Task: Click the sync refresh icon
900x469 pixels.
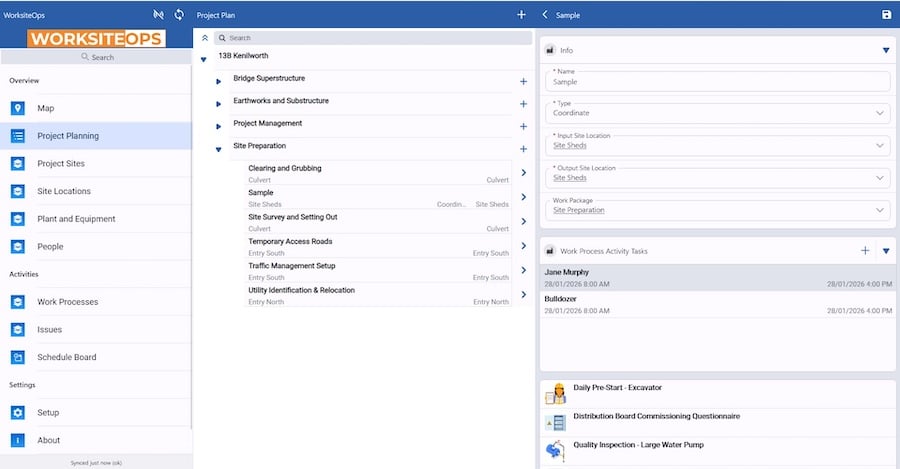Action: [x=179, y=14]
